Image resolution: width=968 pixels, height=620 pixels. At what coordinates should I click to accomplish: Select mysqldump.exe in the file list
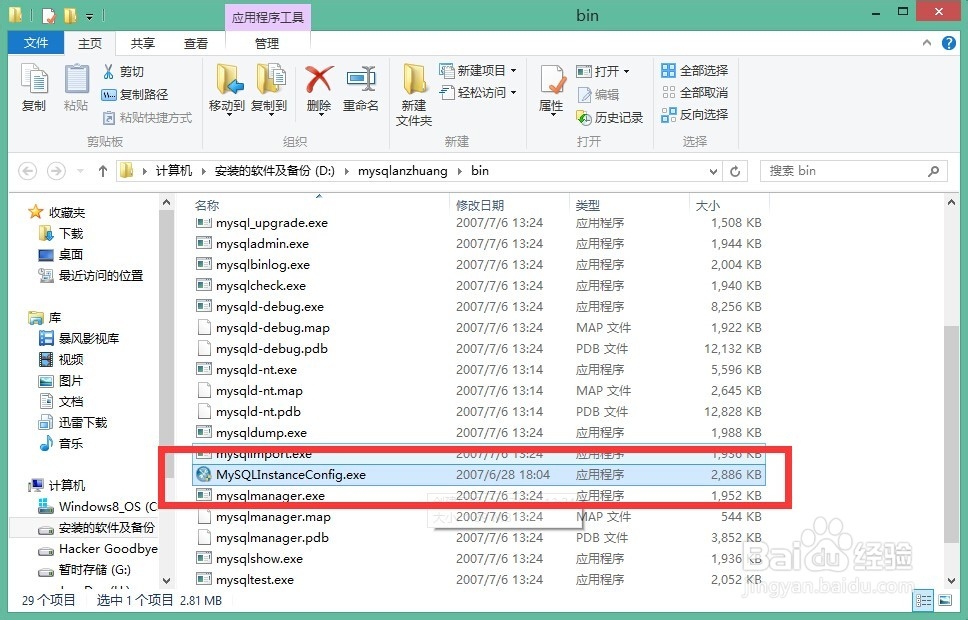(x=478, y=433)
